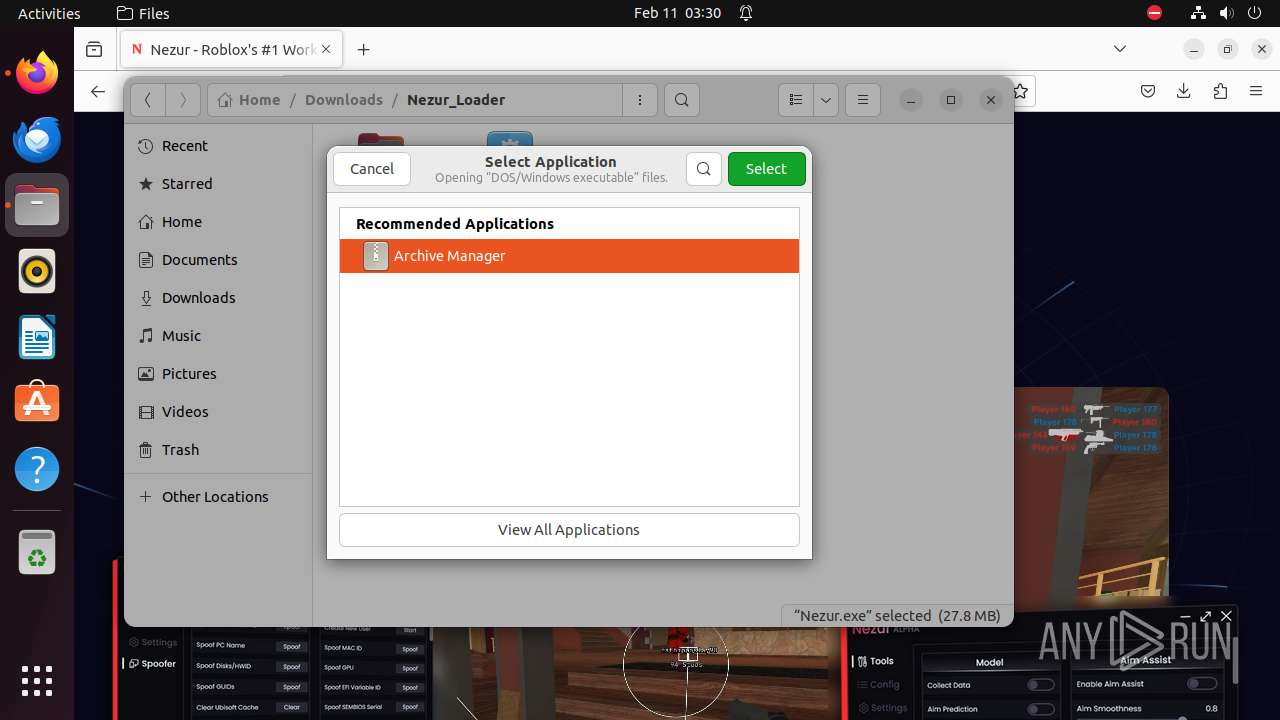This screenshot has width=1280, height=720.
Task: Open a new Firefox tab
Action: [x=364, y=49]
